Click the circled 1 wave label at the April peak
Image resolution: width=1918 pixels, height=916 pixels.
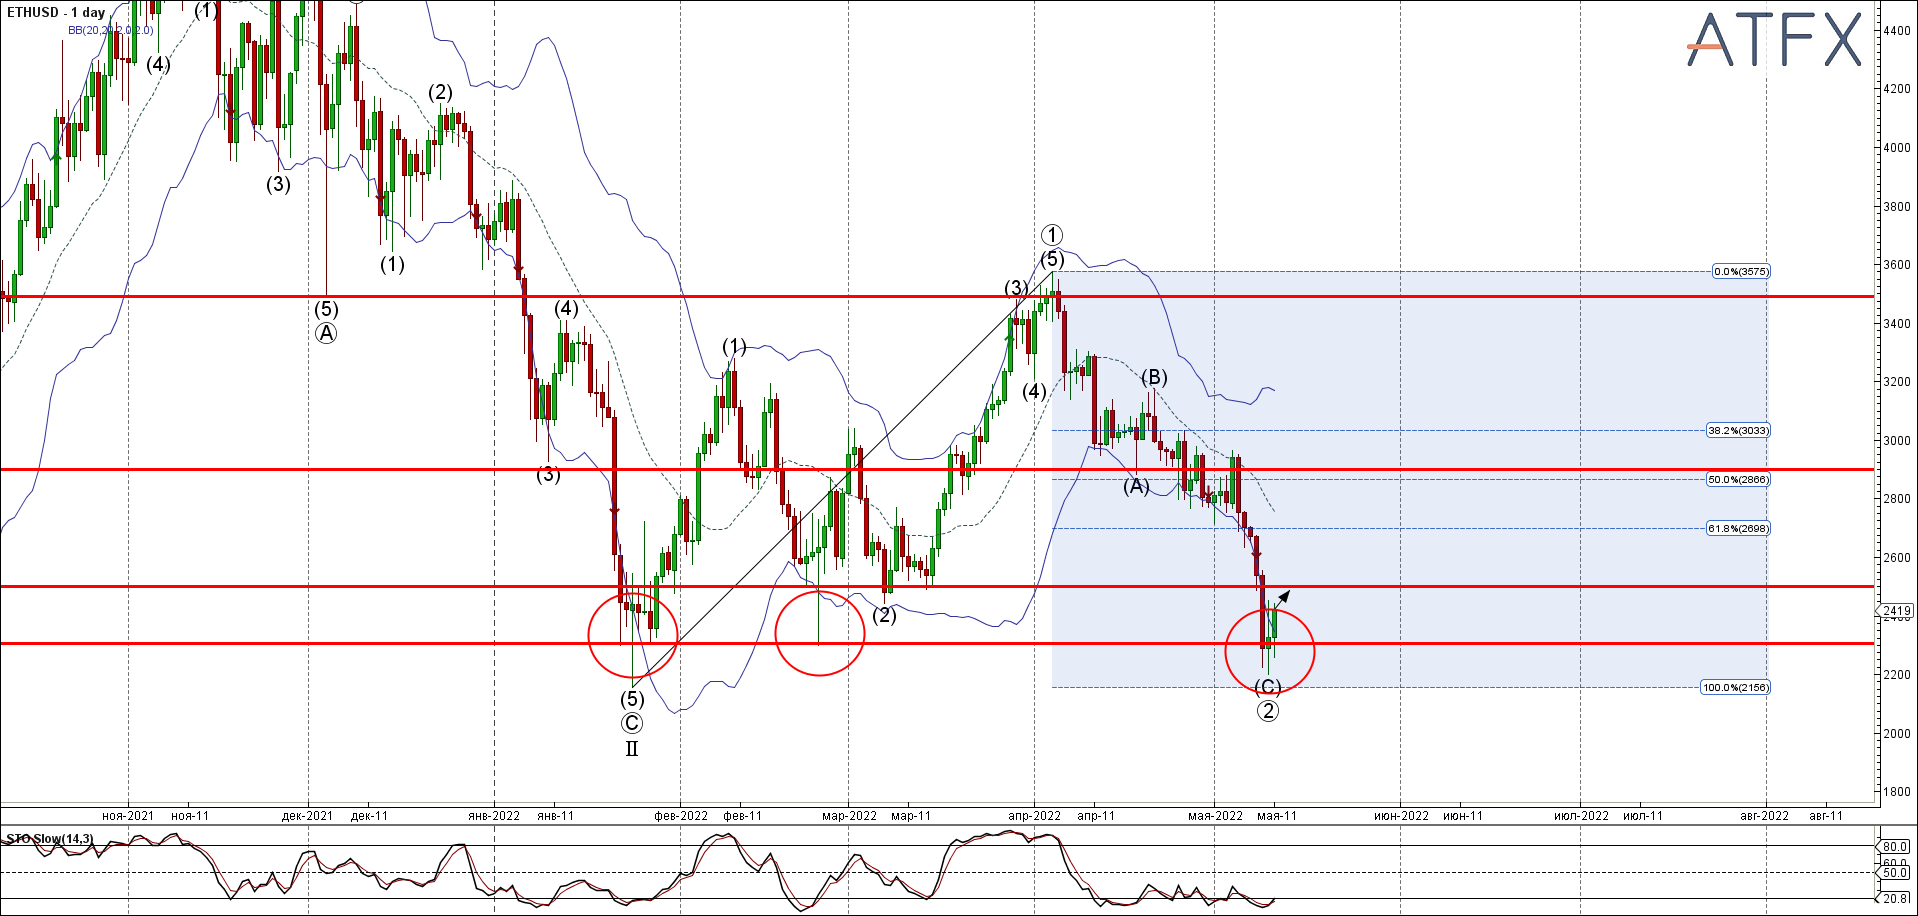[x=1051, y=235]
